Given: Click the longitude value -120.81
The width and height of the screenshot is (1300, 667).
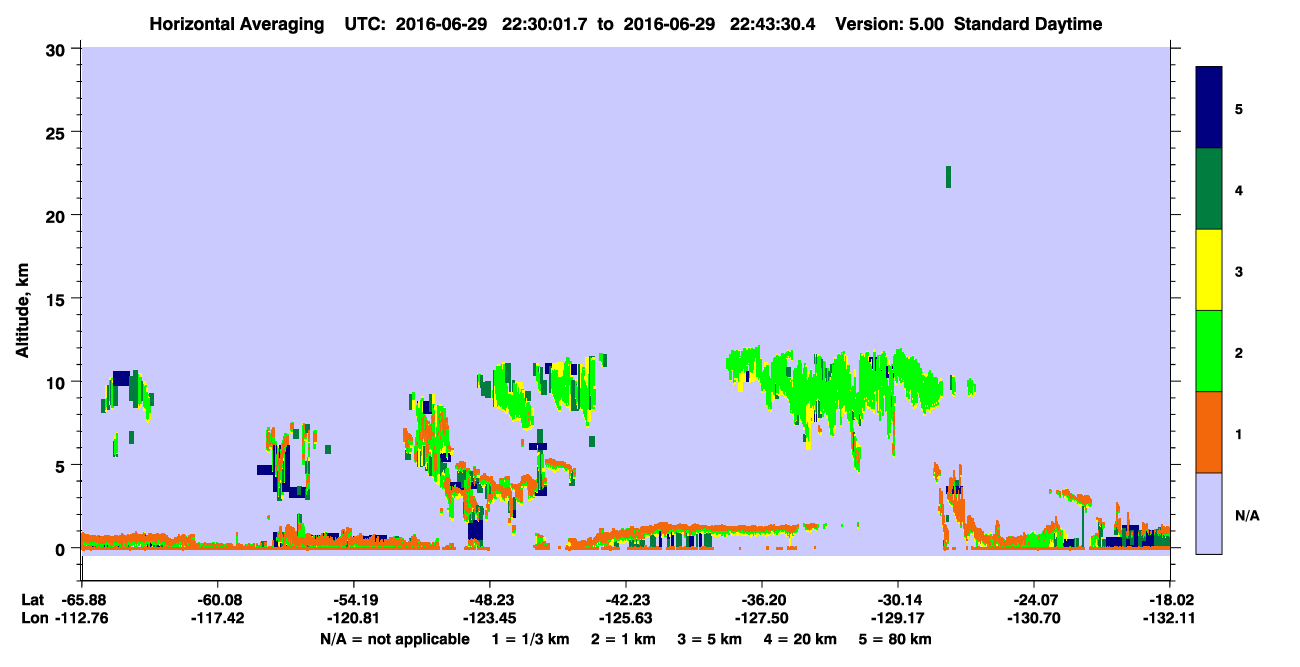Looking at the screenshot, I should click(x=353, y=619).
